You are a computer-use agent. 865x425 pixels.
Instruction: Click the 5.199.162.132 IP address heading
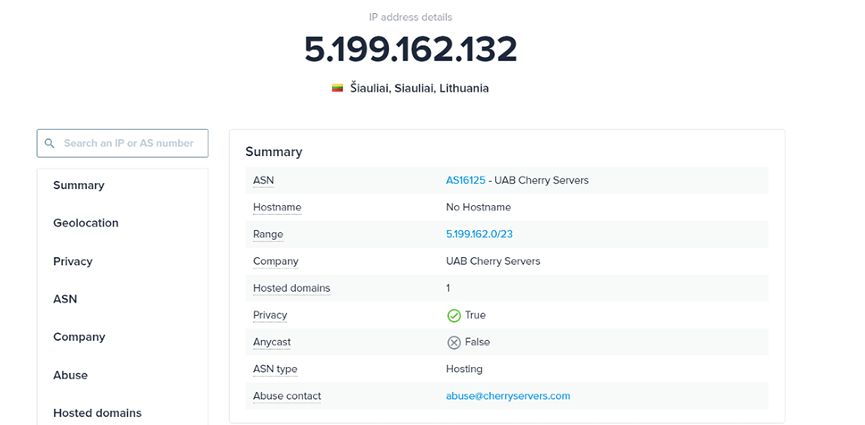coord(411,49)
